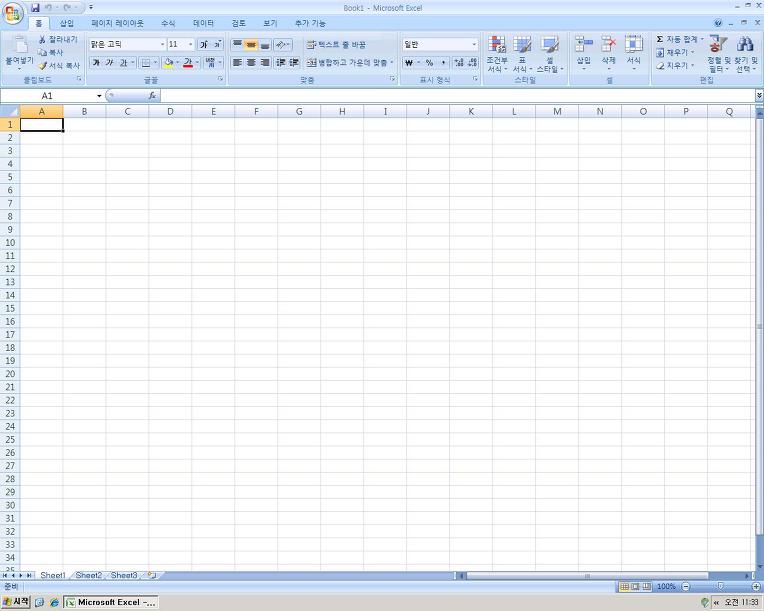Click the Undo arrow in quick access toolbar
Viewport: 764px width, 611px height.
48,8
